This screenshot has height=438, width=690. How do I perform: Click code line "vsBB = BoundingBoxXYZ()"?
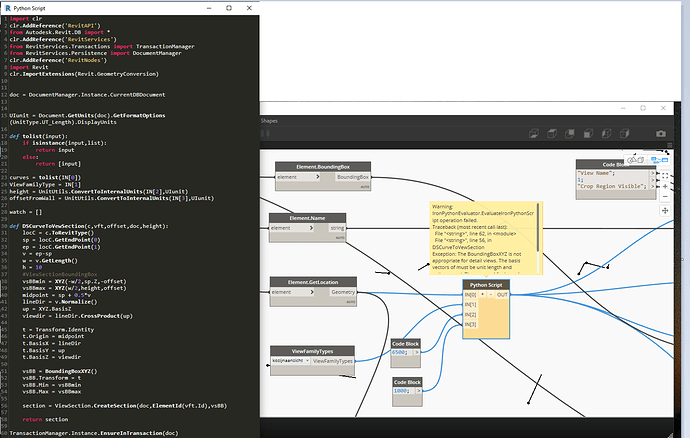pyautogui.click(x=60, y=371)
